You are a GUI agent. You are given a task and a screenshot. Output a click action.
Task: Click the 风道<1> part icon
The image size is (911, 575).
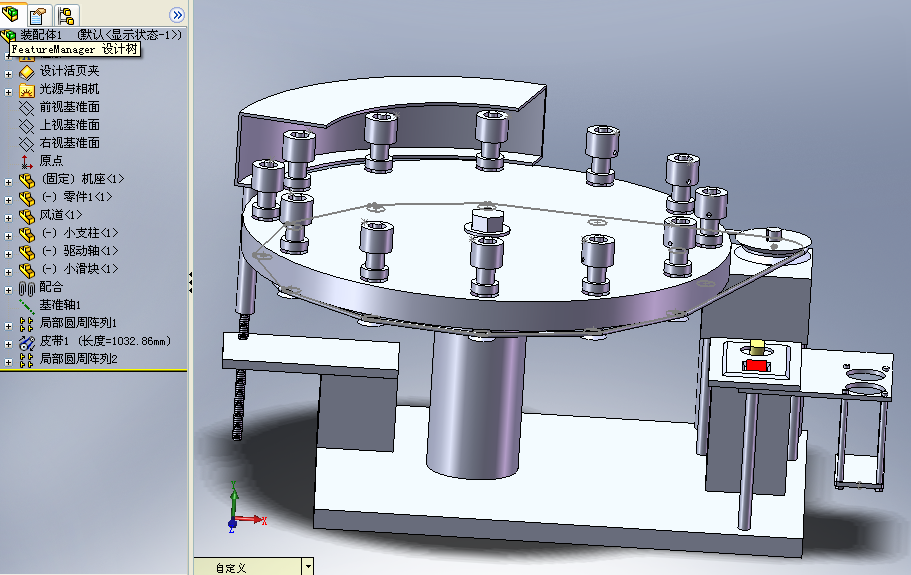(x=27, y=216)
